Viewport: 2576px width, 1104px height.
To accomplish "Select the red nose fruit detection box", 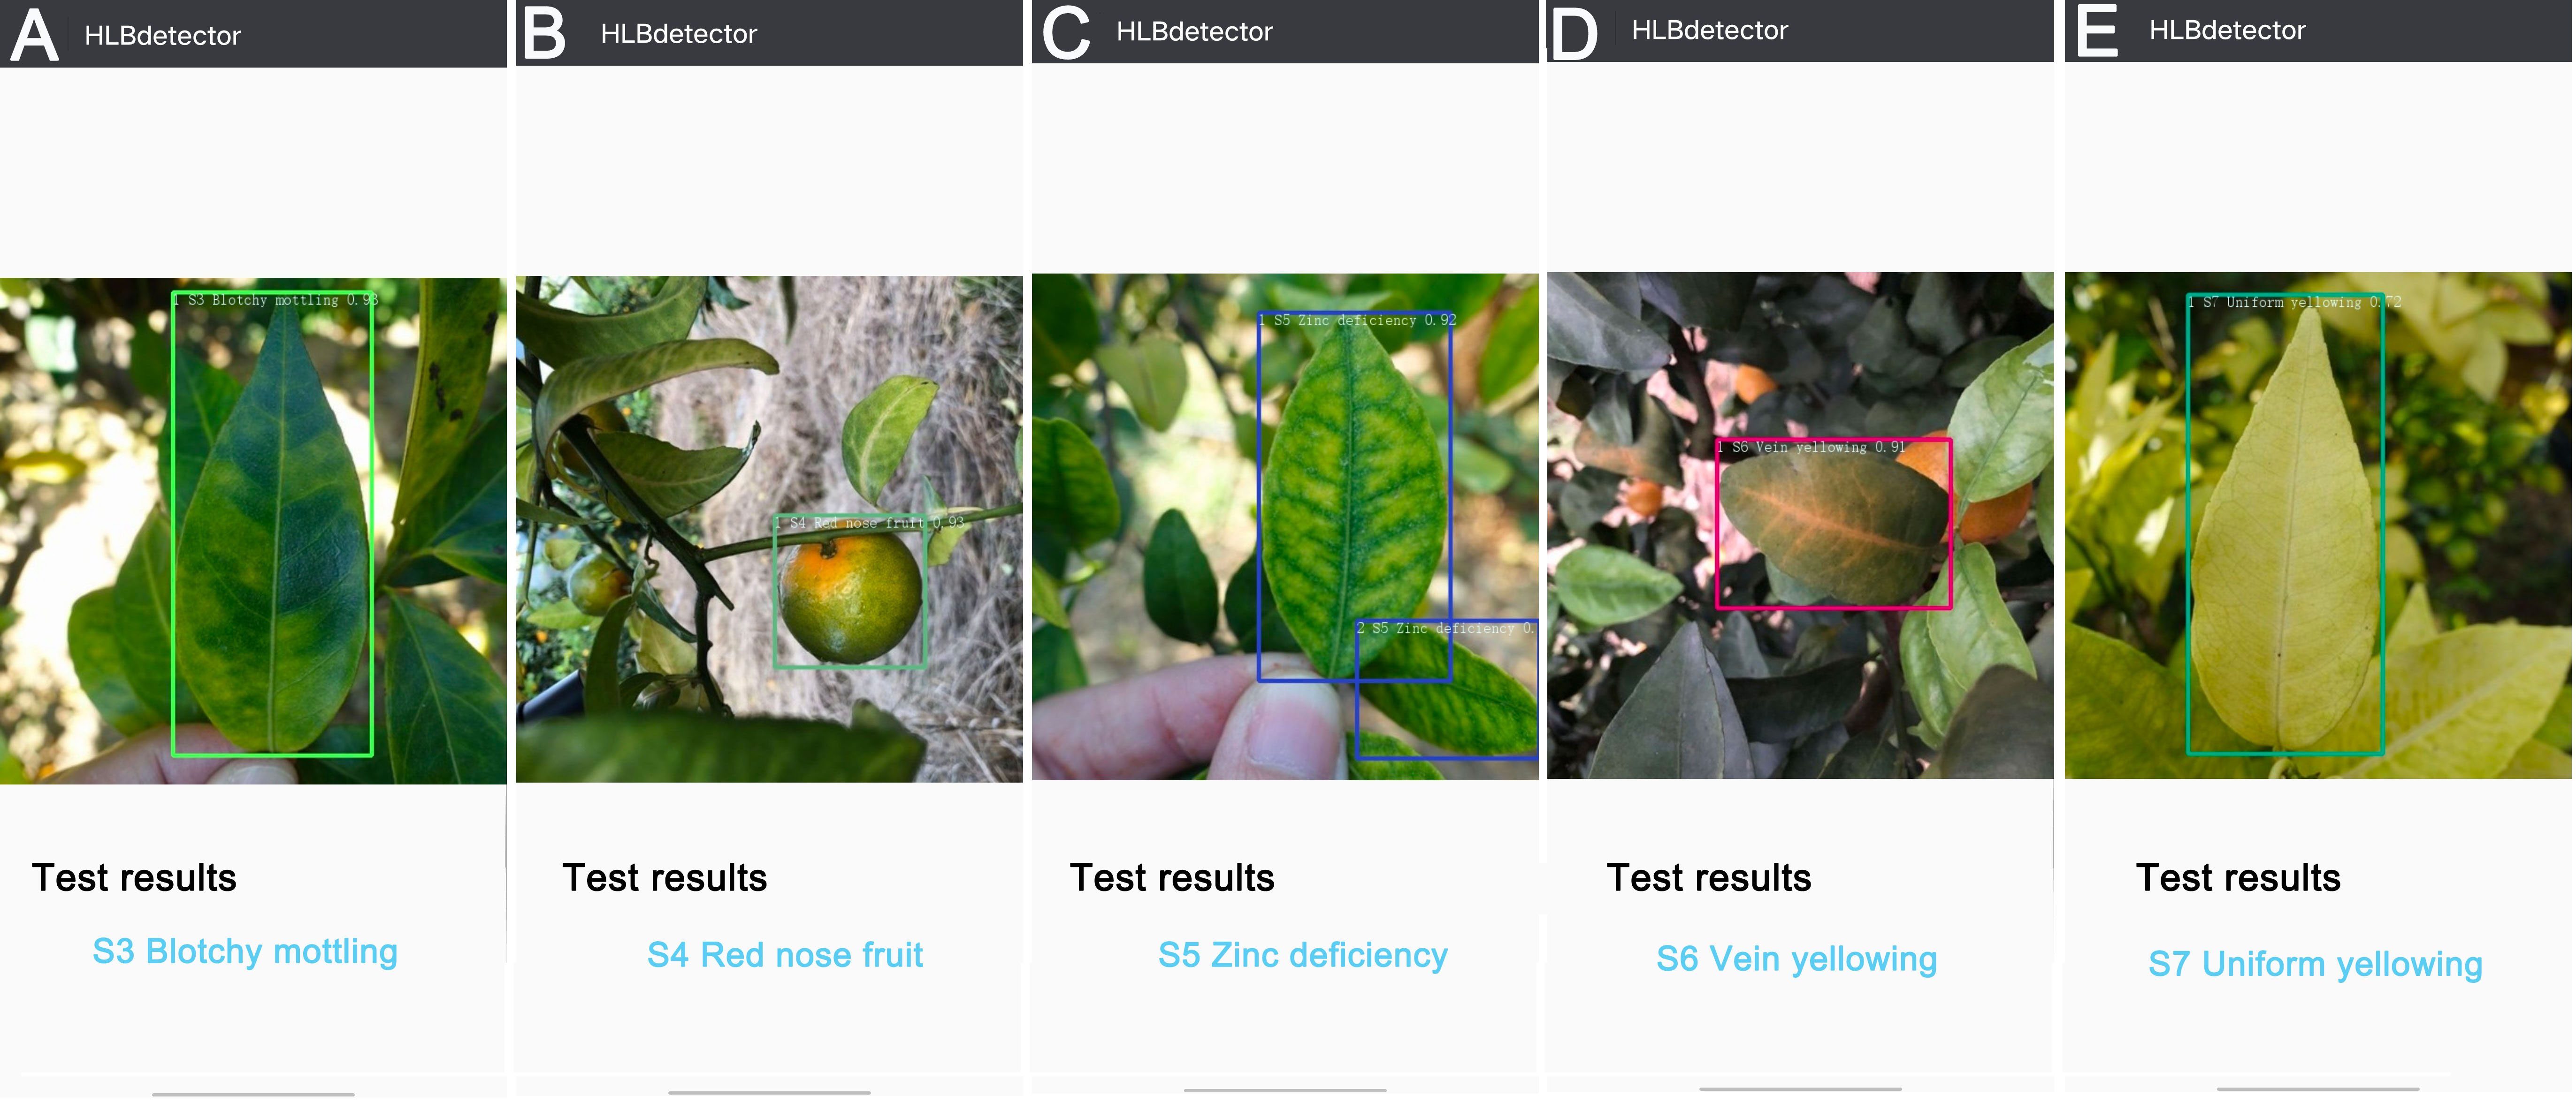I will (851, 591).
